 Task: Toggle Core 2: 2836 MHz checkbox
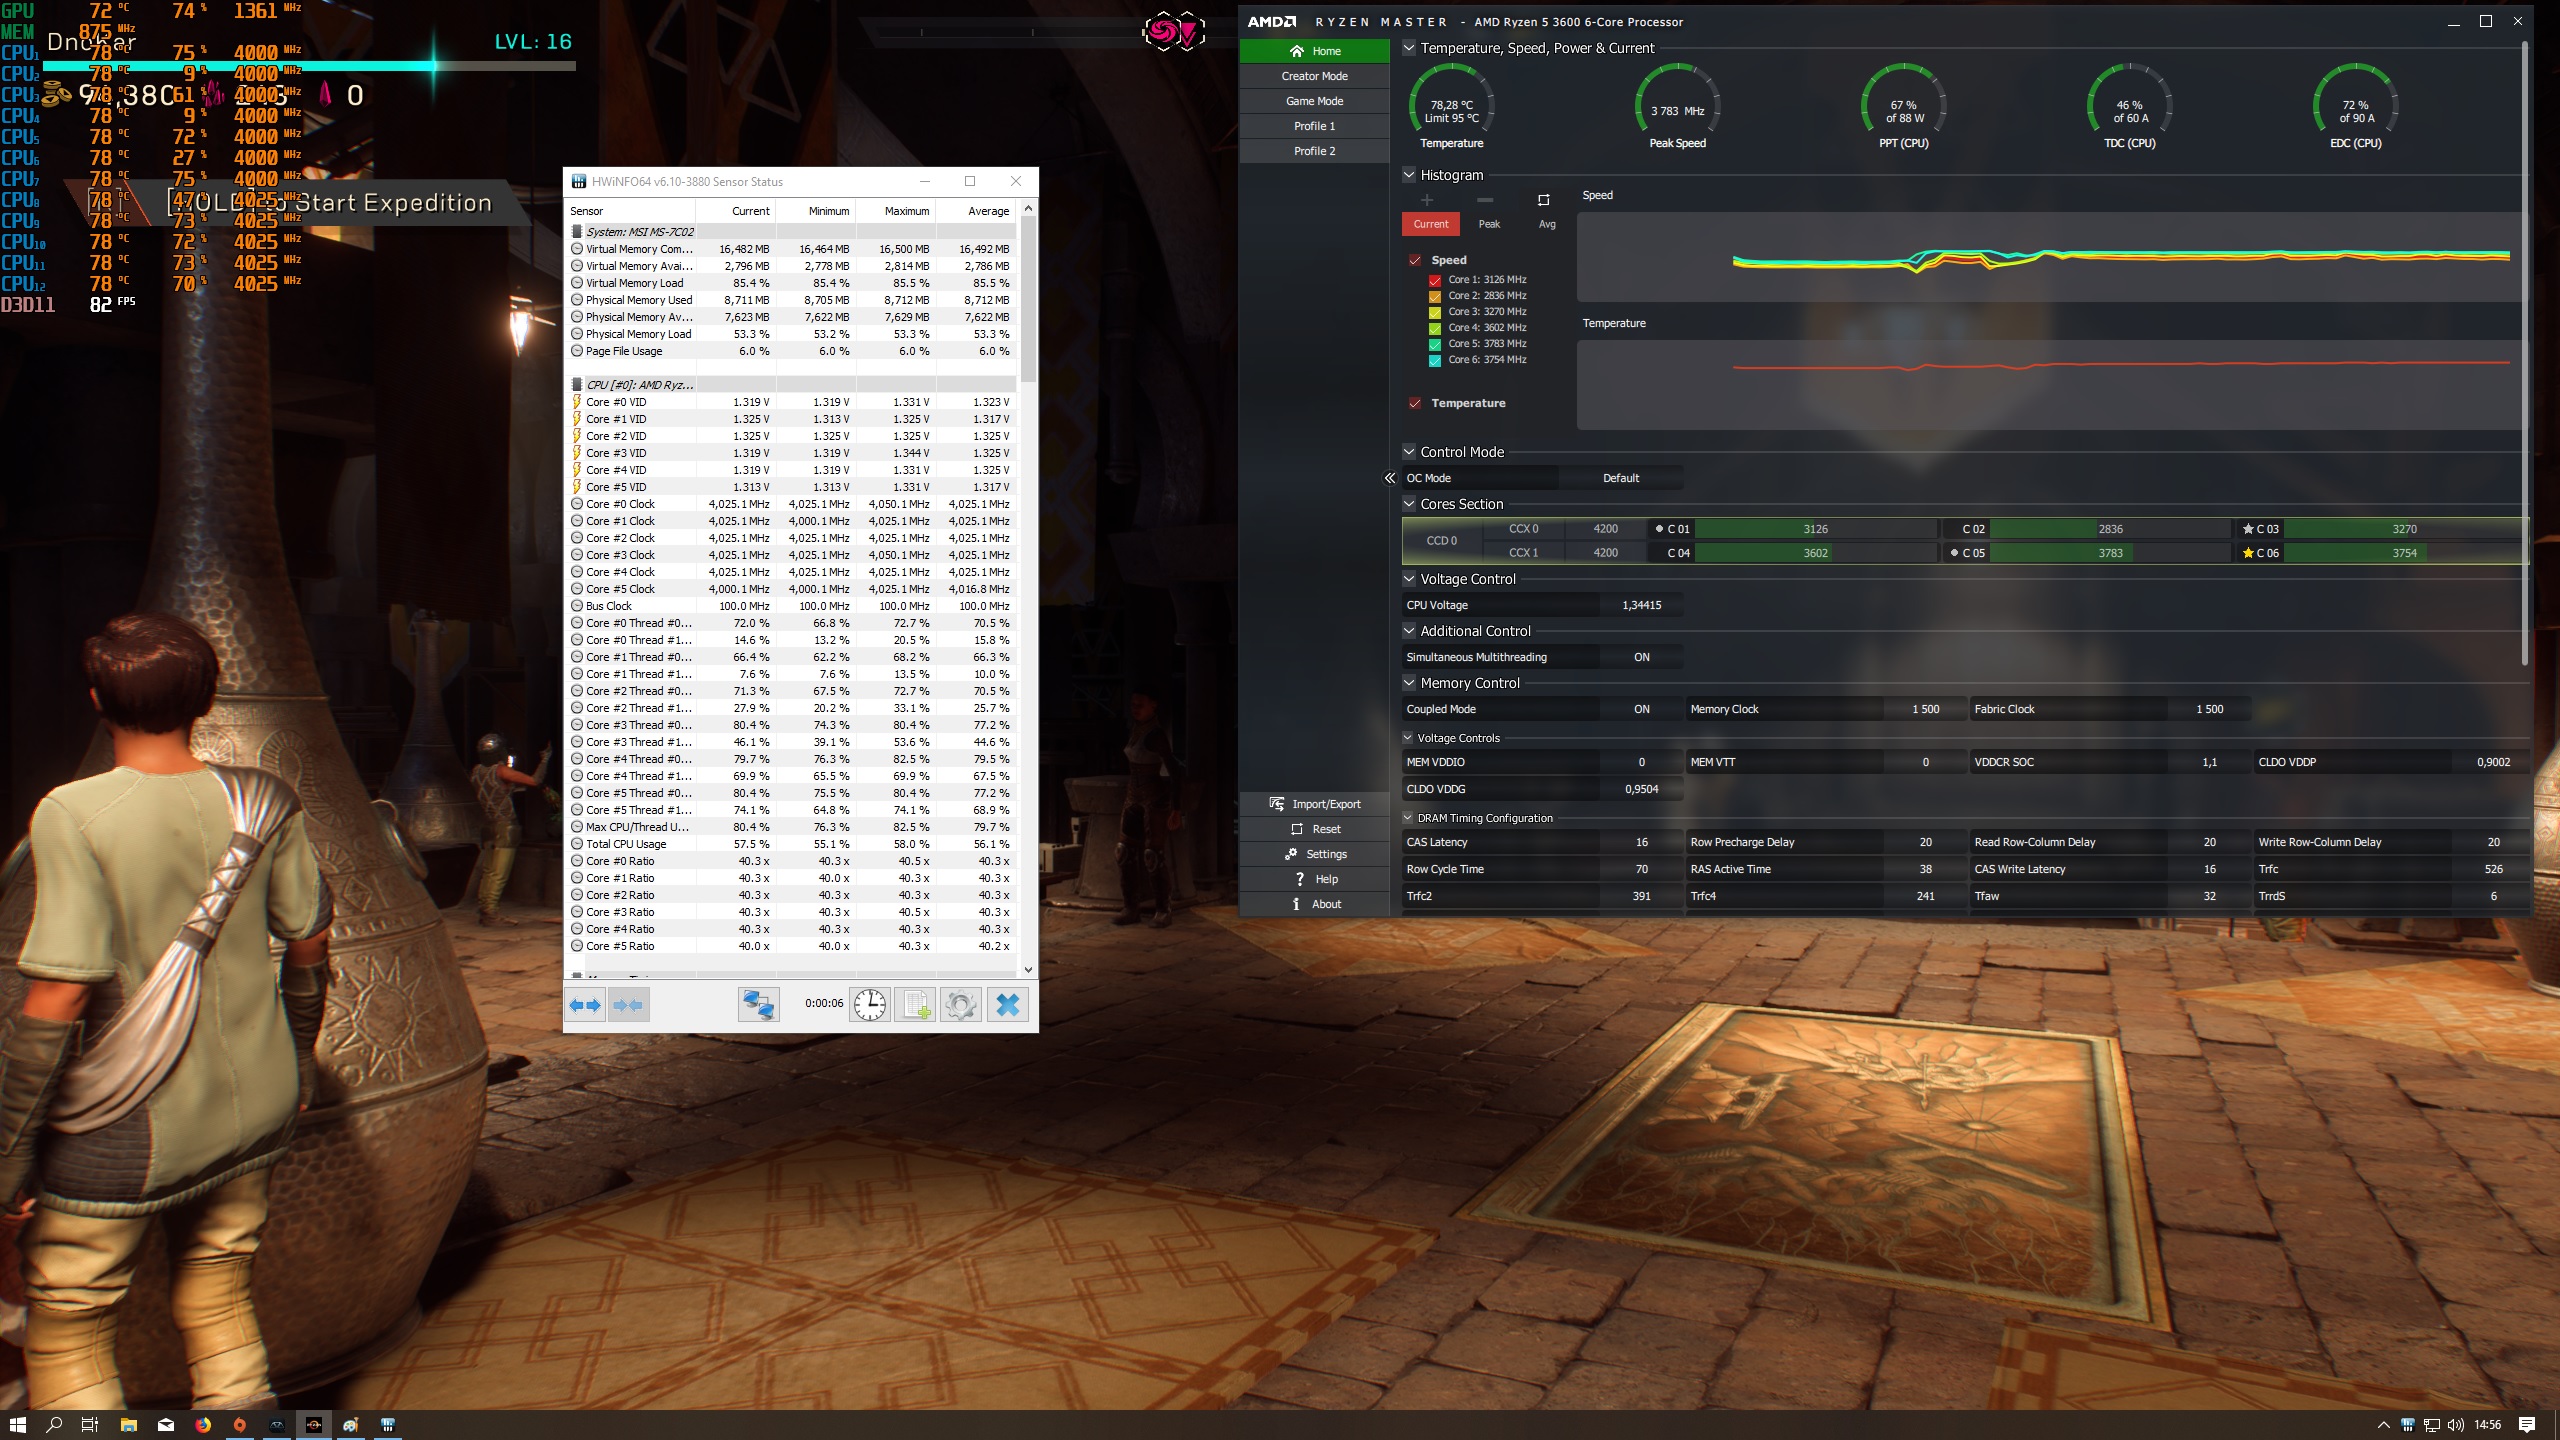click(x=1435, y=296)
